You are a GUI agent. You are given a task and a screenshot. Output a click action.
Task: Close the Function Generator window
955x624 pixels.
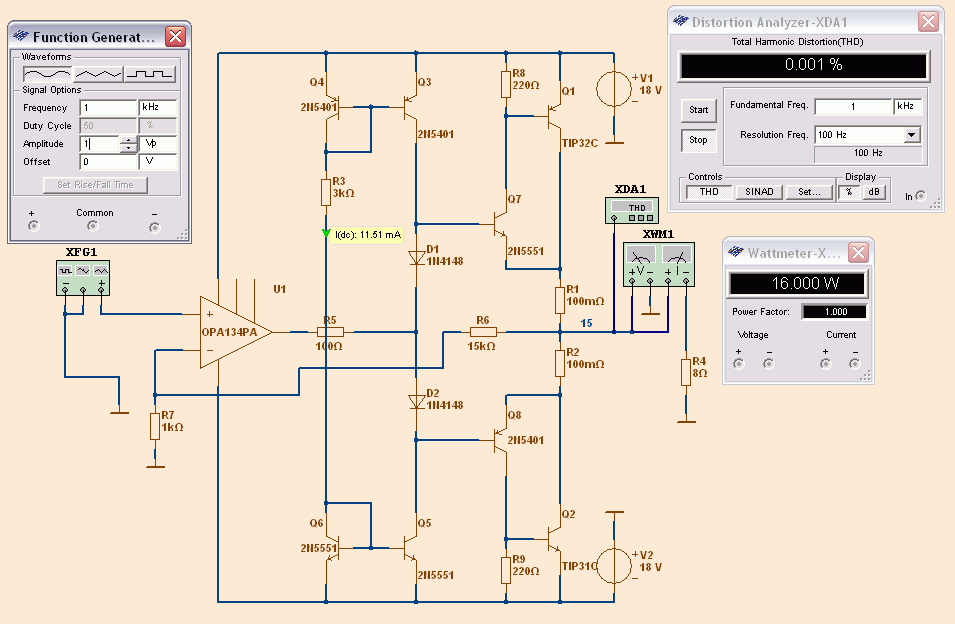[x=175, y=37]
